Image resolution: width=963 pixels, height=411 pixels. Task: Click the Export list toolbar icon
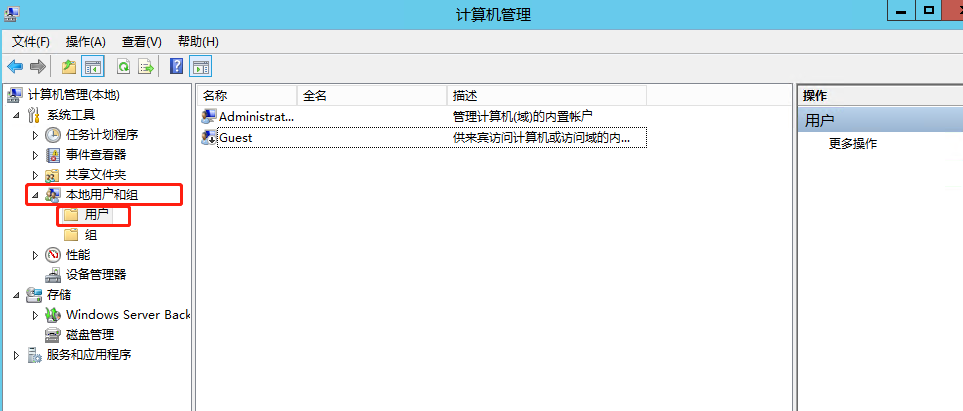pyautogui.click(x=146, y=66)
